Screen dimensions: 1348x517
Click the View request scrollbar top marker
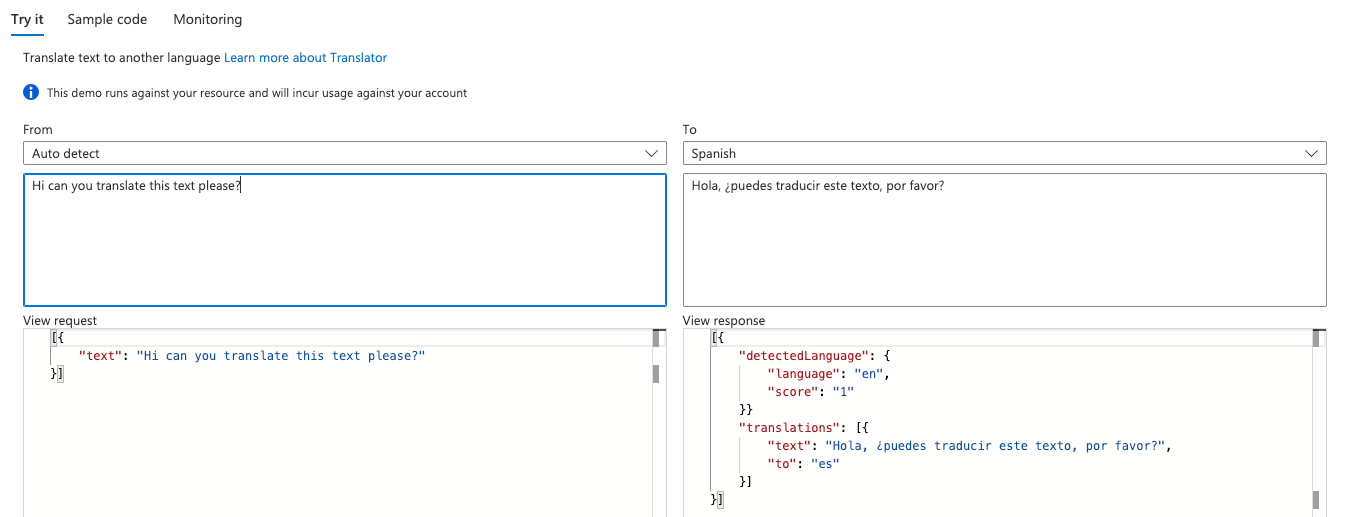(x=656, y=338)
